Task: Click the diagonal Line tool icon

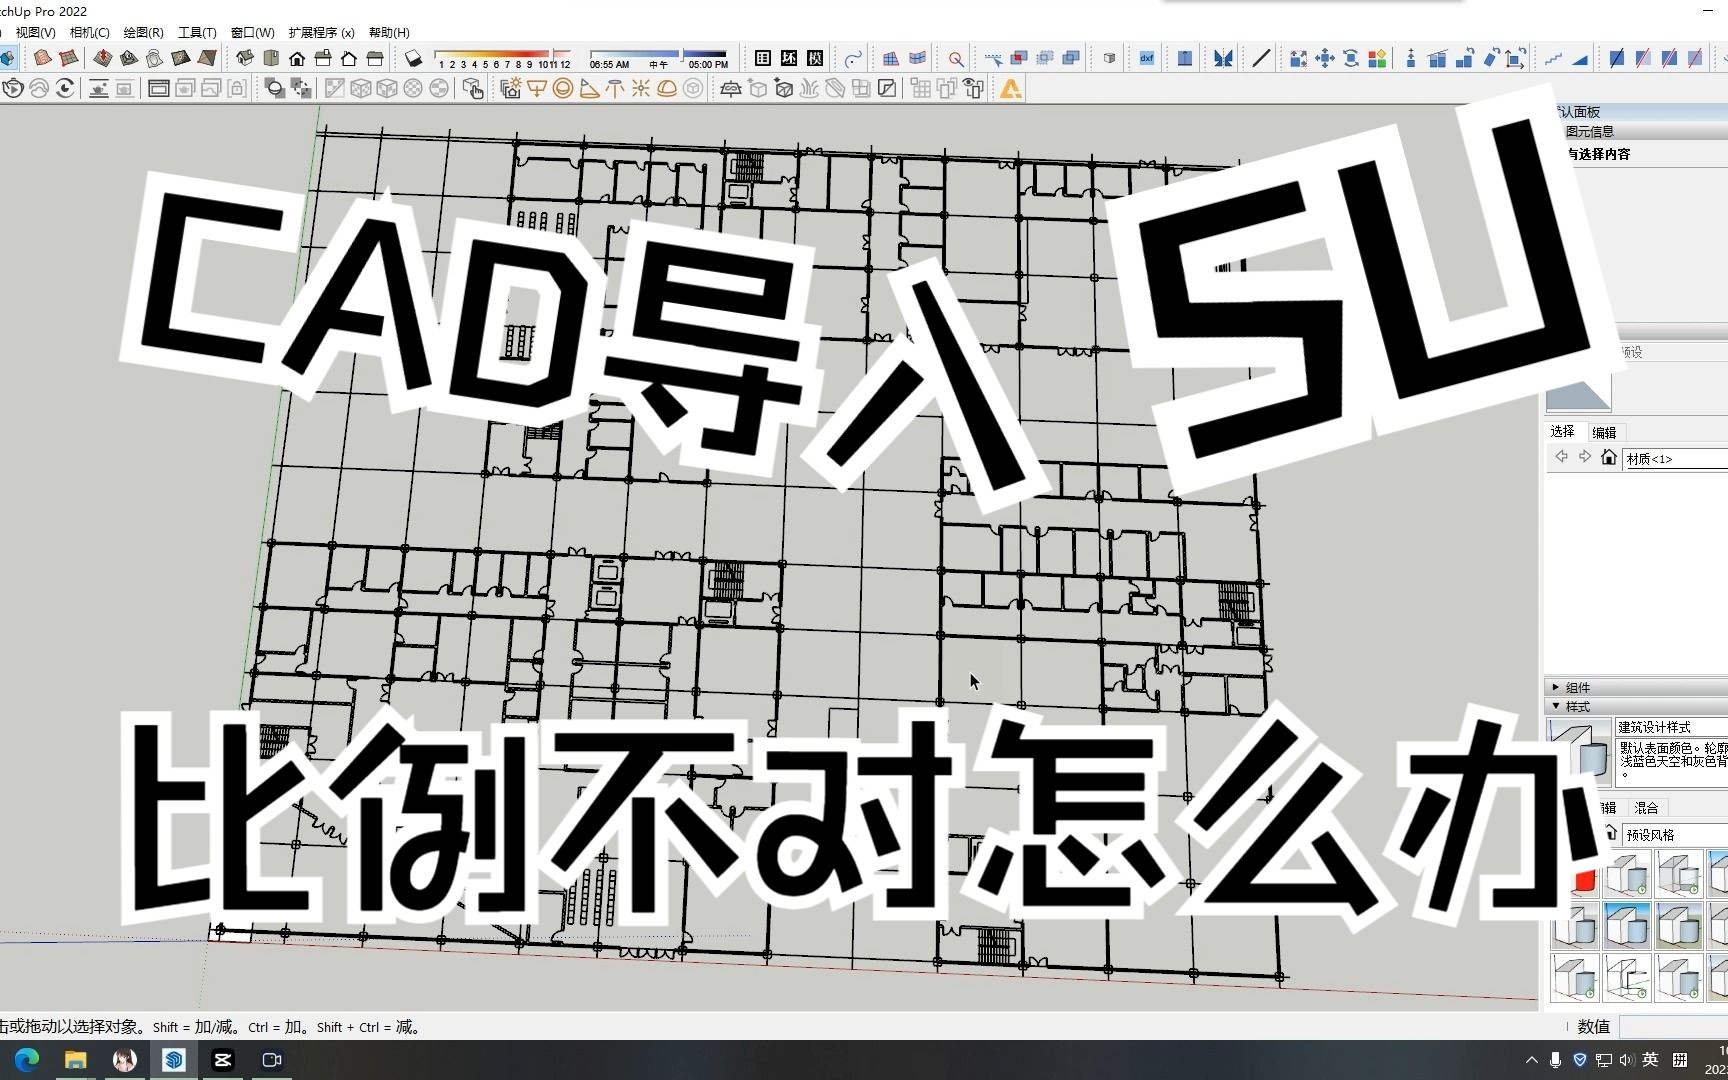Action: coord(1261,59)
